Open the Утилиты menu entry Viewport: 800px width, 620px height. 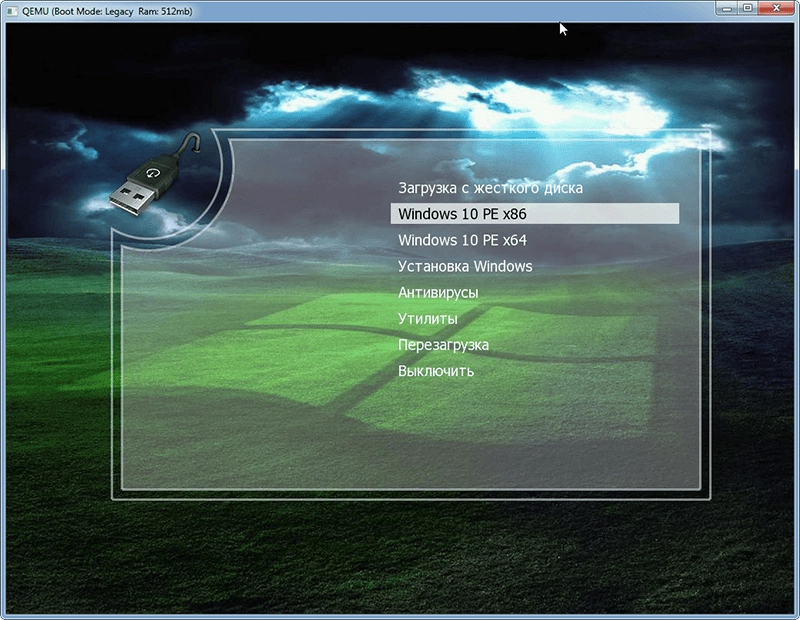(x=428, y=319)
